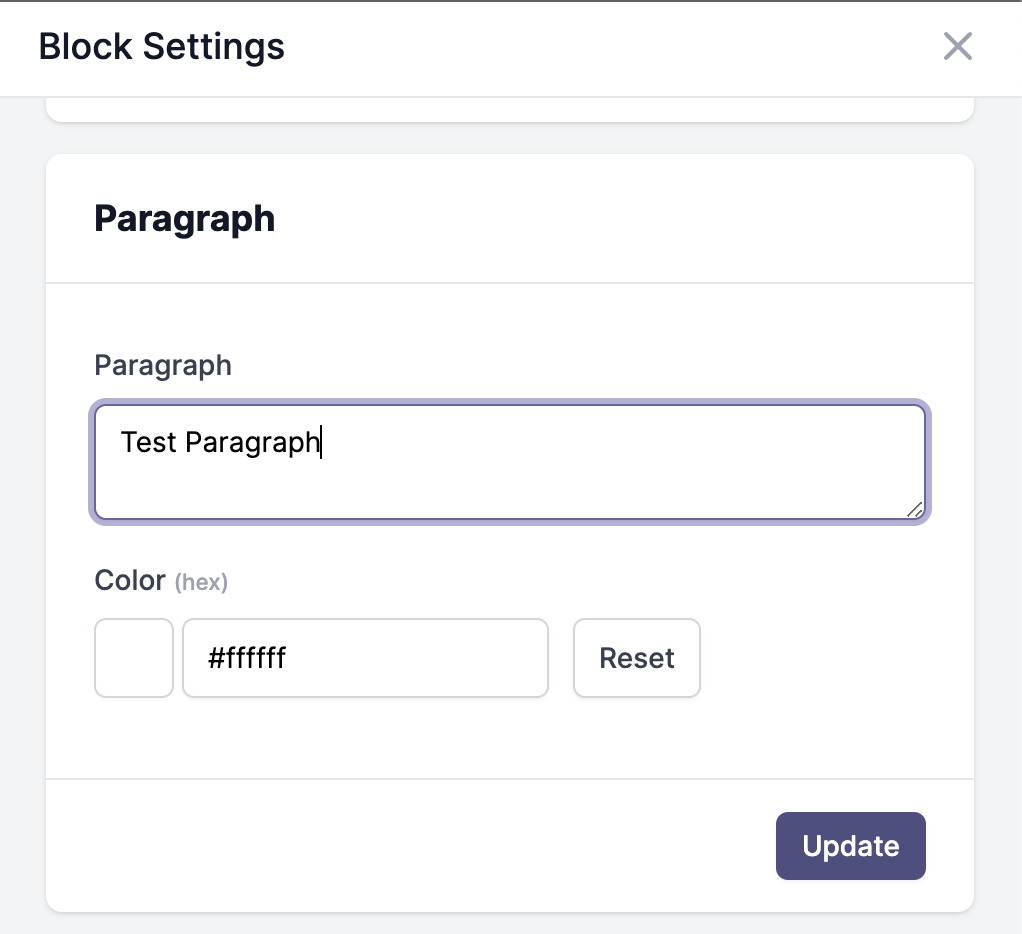Select the Paragraph field label above the textarea
The width and height of the screenshot is (1022, 934).
tap(163, 365)
